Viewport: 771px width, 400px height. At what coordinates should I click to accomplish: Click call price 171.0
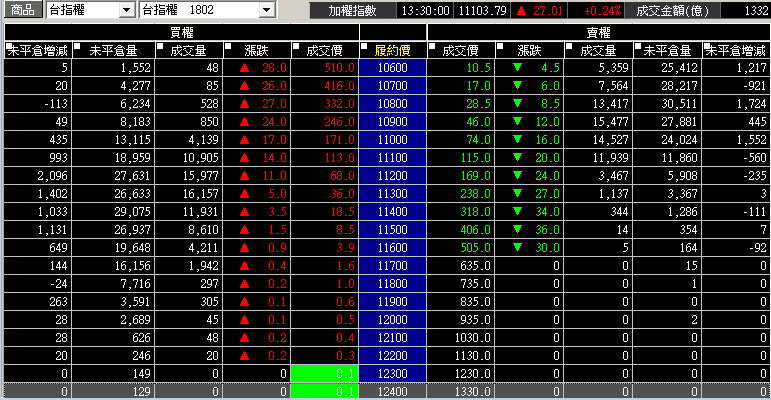[x=339, y=140]
